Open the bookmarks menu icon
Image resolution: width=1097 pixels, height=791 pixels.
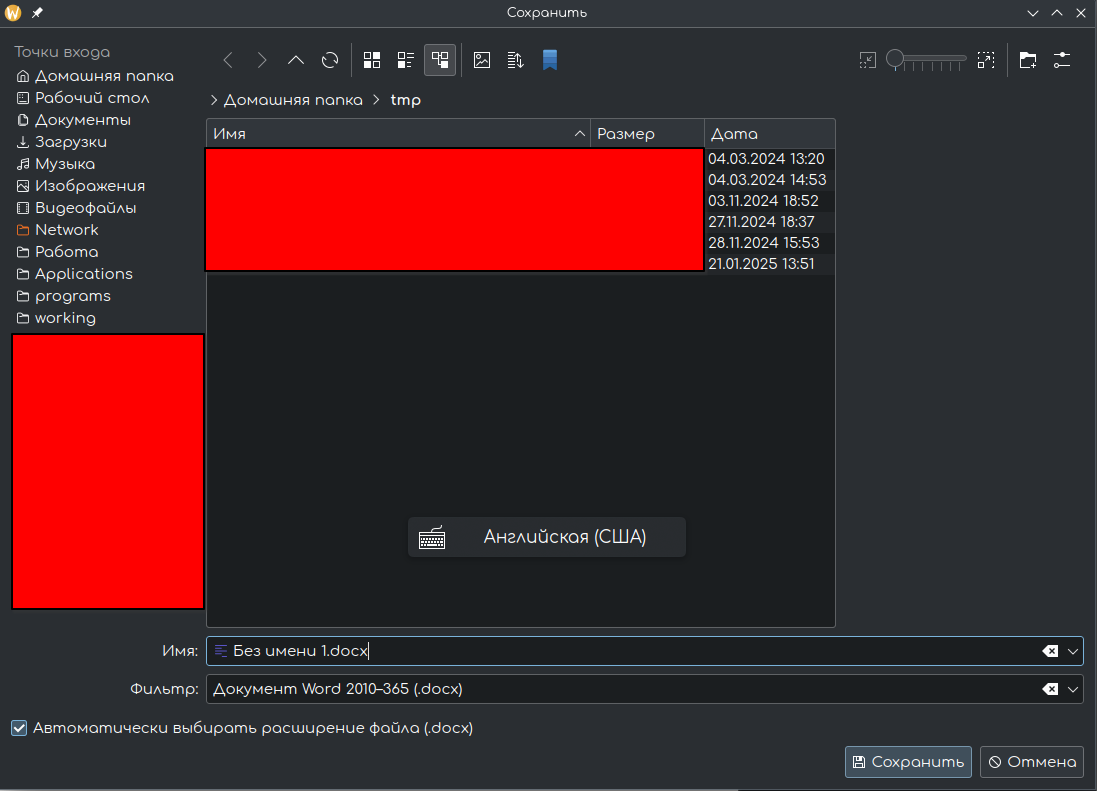tap(550, 60)
